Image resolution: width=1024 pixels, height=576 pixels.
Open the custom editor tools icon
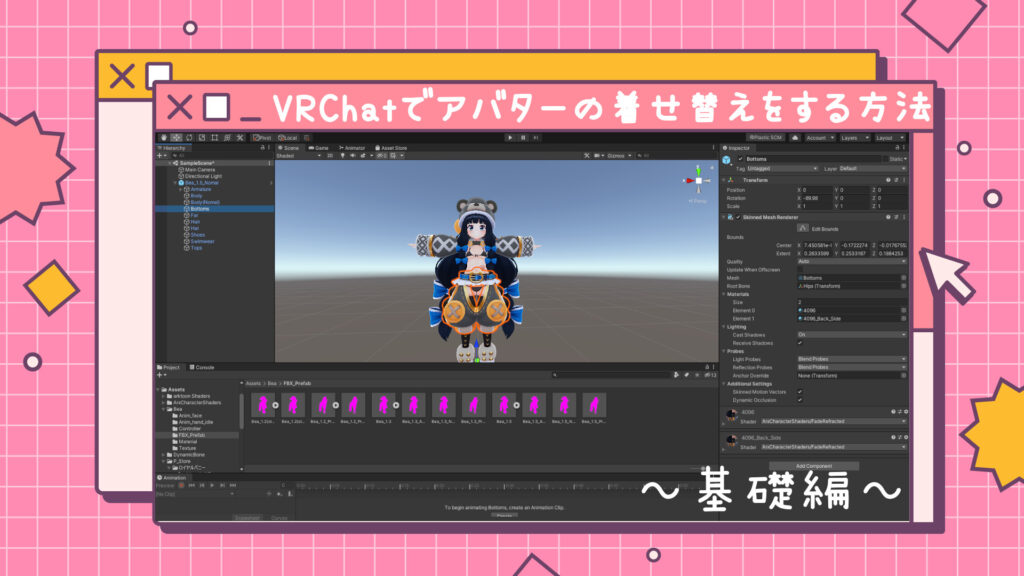[240, 138]
